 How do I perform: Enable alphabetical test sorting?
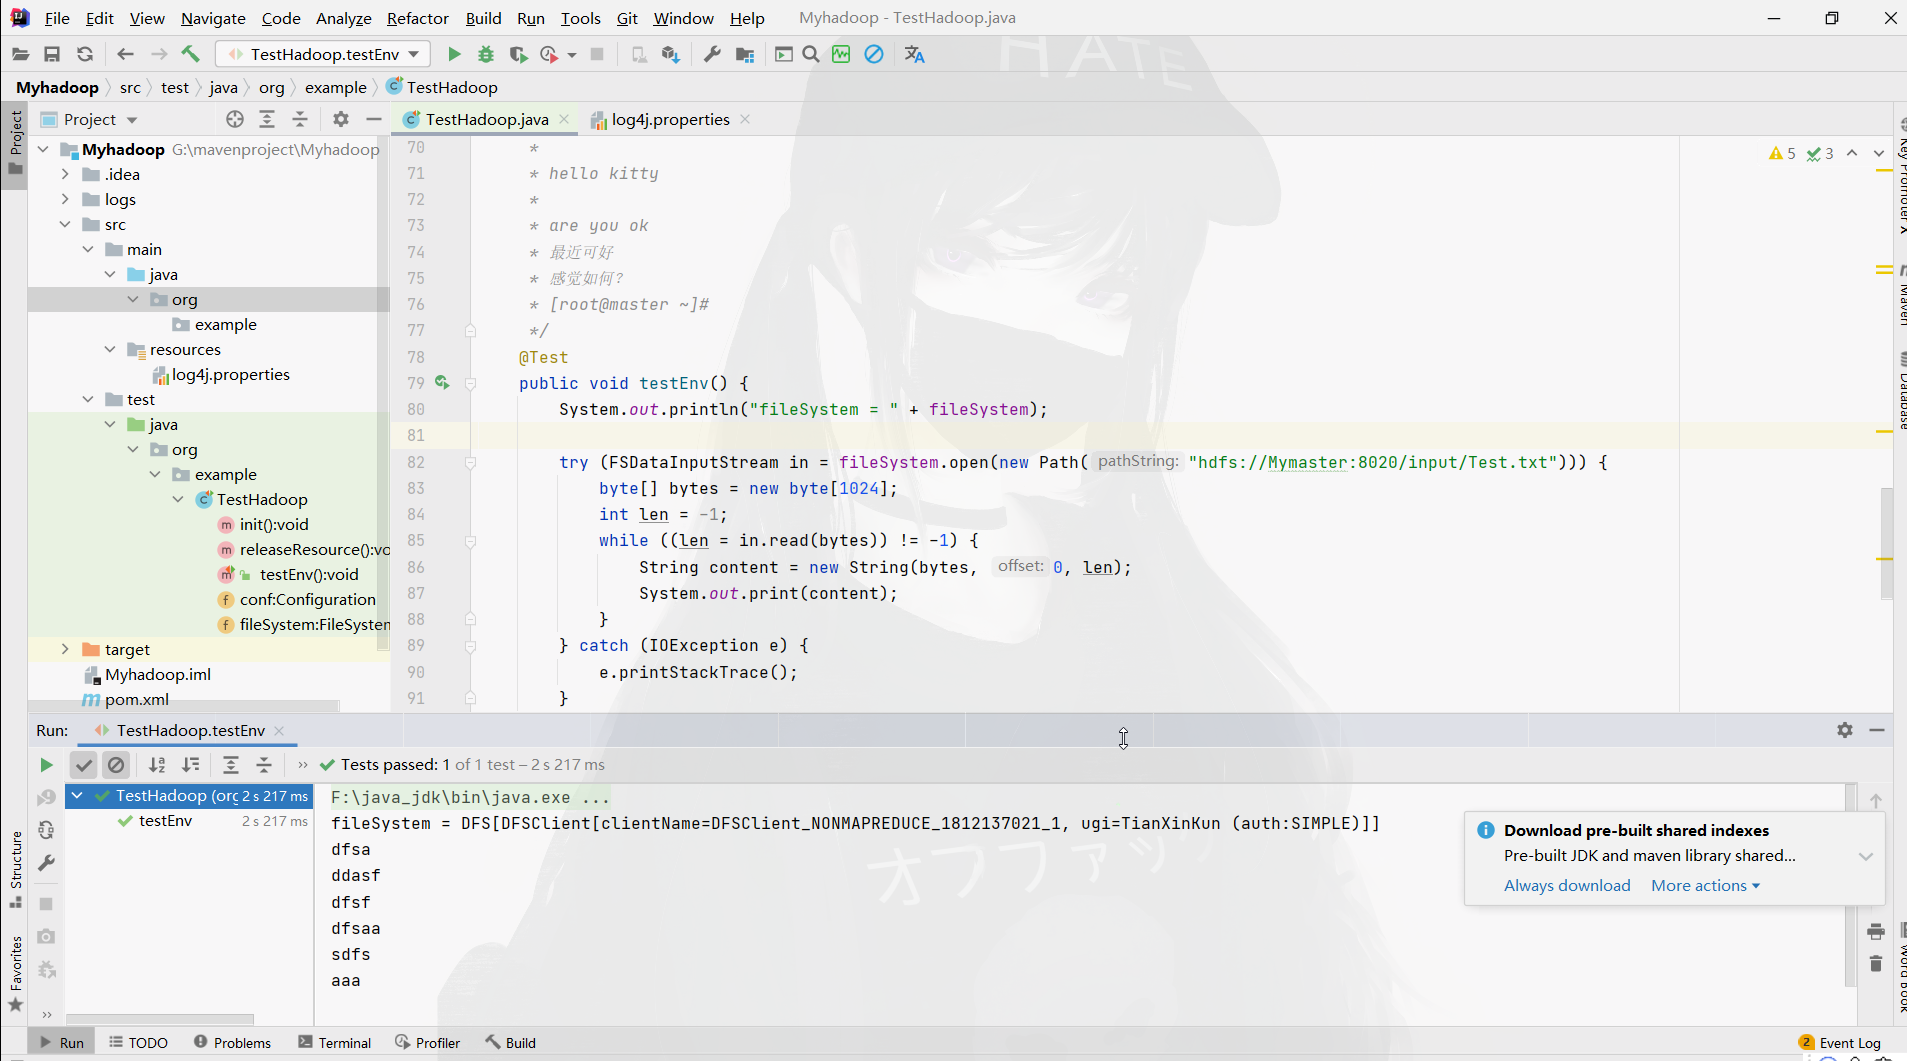pos(158,765)
